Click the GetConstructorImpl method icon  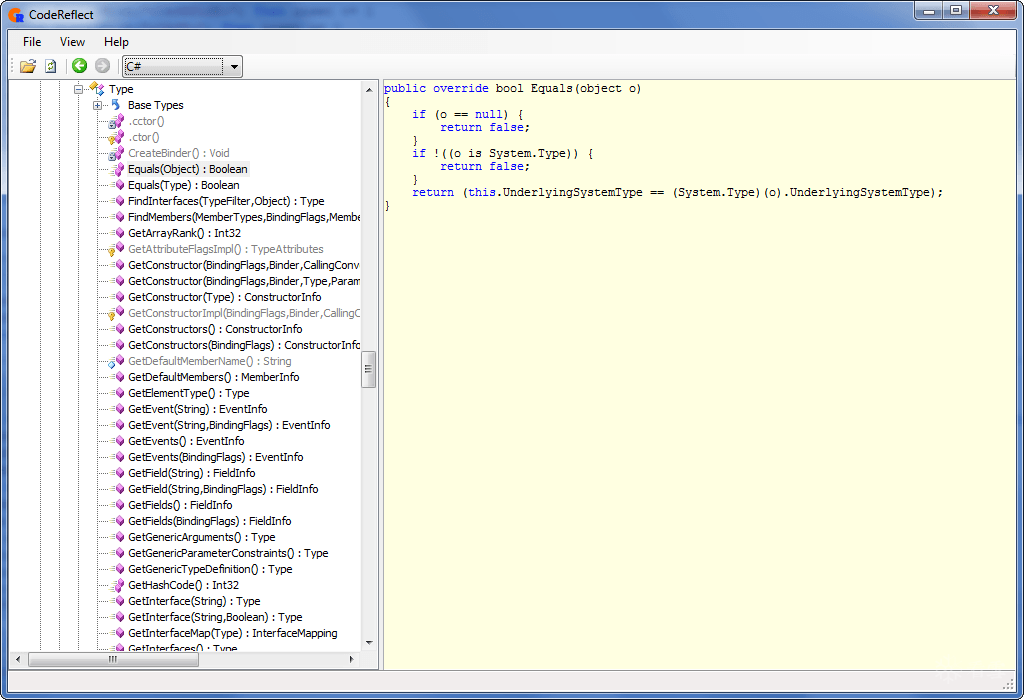point(116,313)
